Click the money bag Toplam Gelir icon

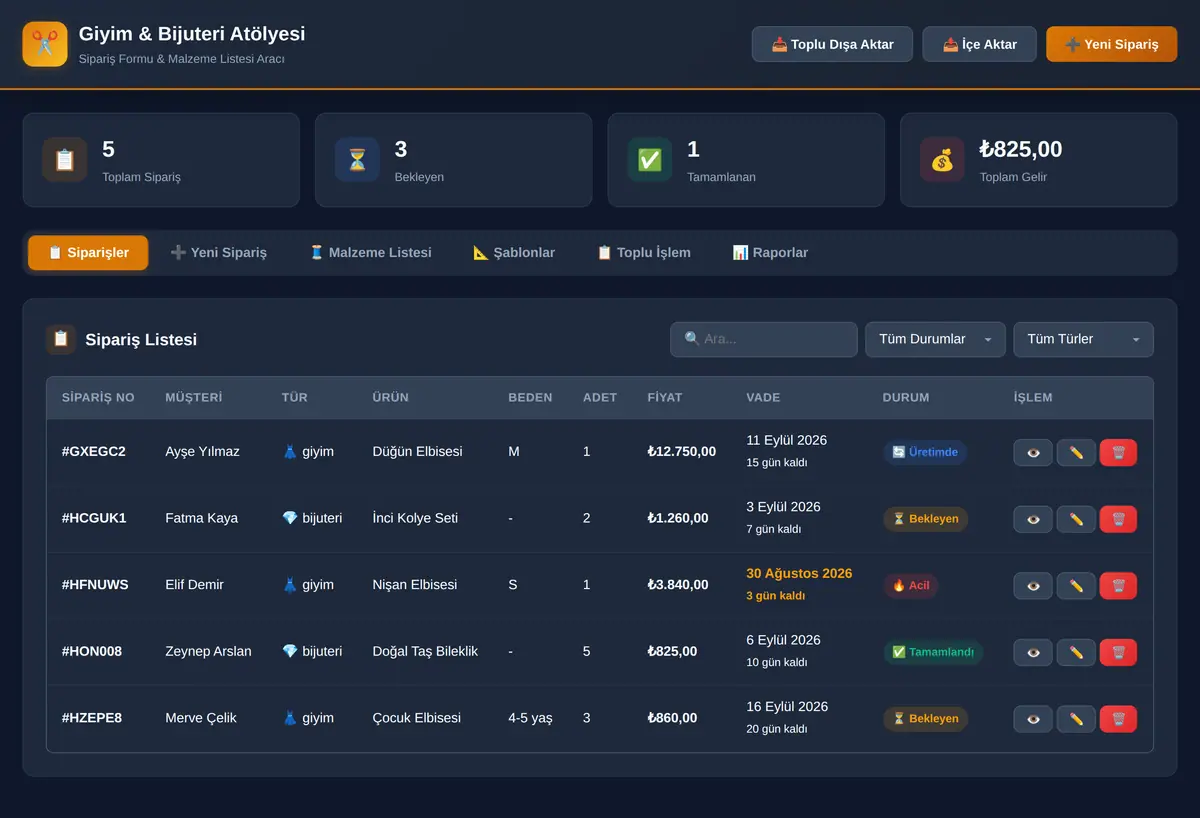click(942, 160)
